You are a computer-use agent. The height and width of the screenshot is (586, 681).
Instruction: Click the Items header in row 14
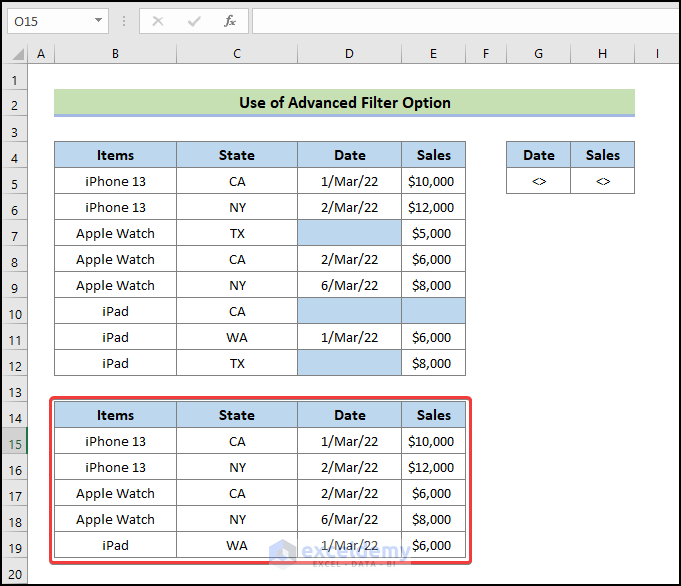click(x=116, y=415)
